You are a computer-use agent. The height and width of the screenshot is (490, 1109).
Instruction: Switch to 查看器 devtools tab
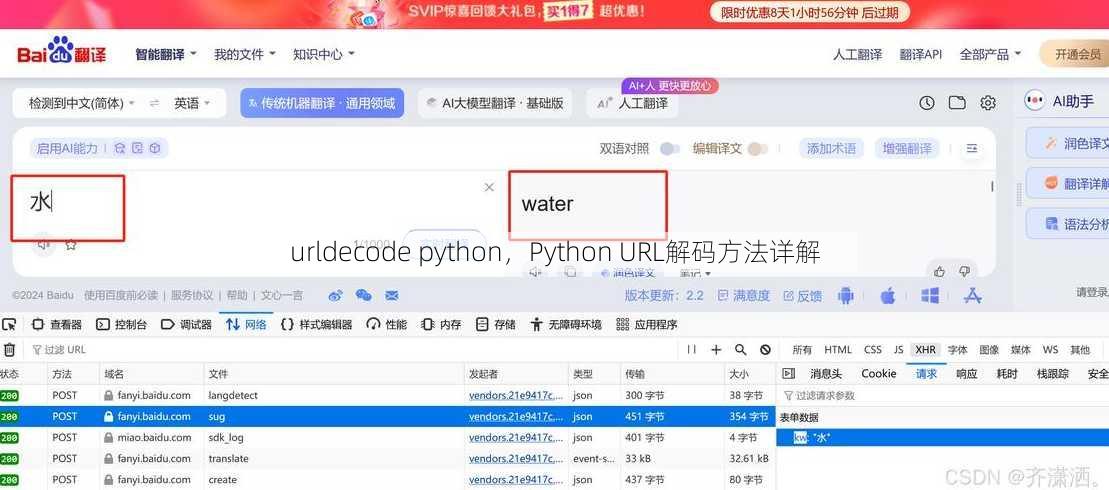click(x=57, y=325)
